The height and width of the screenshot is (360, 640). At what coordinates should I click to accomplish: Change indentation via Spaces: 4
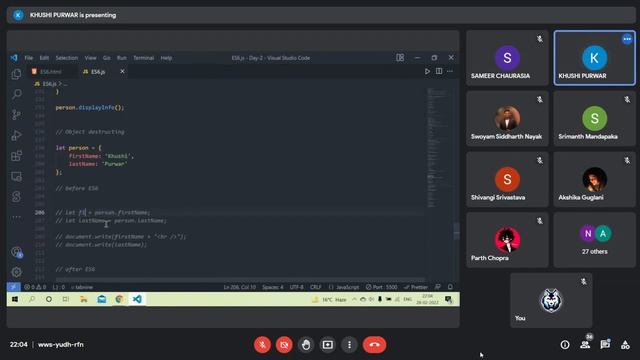coord(273,287)
